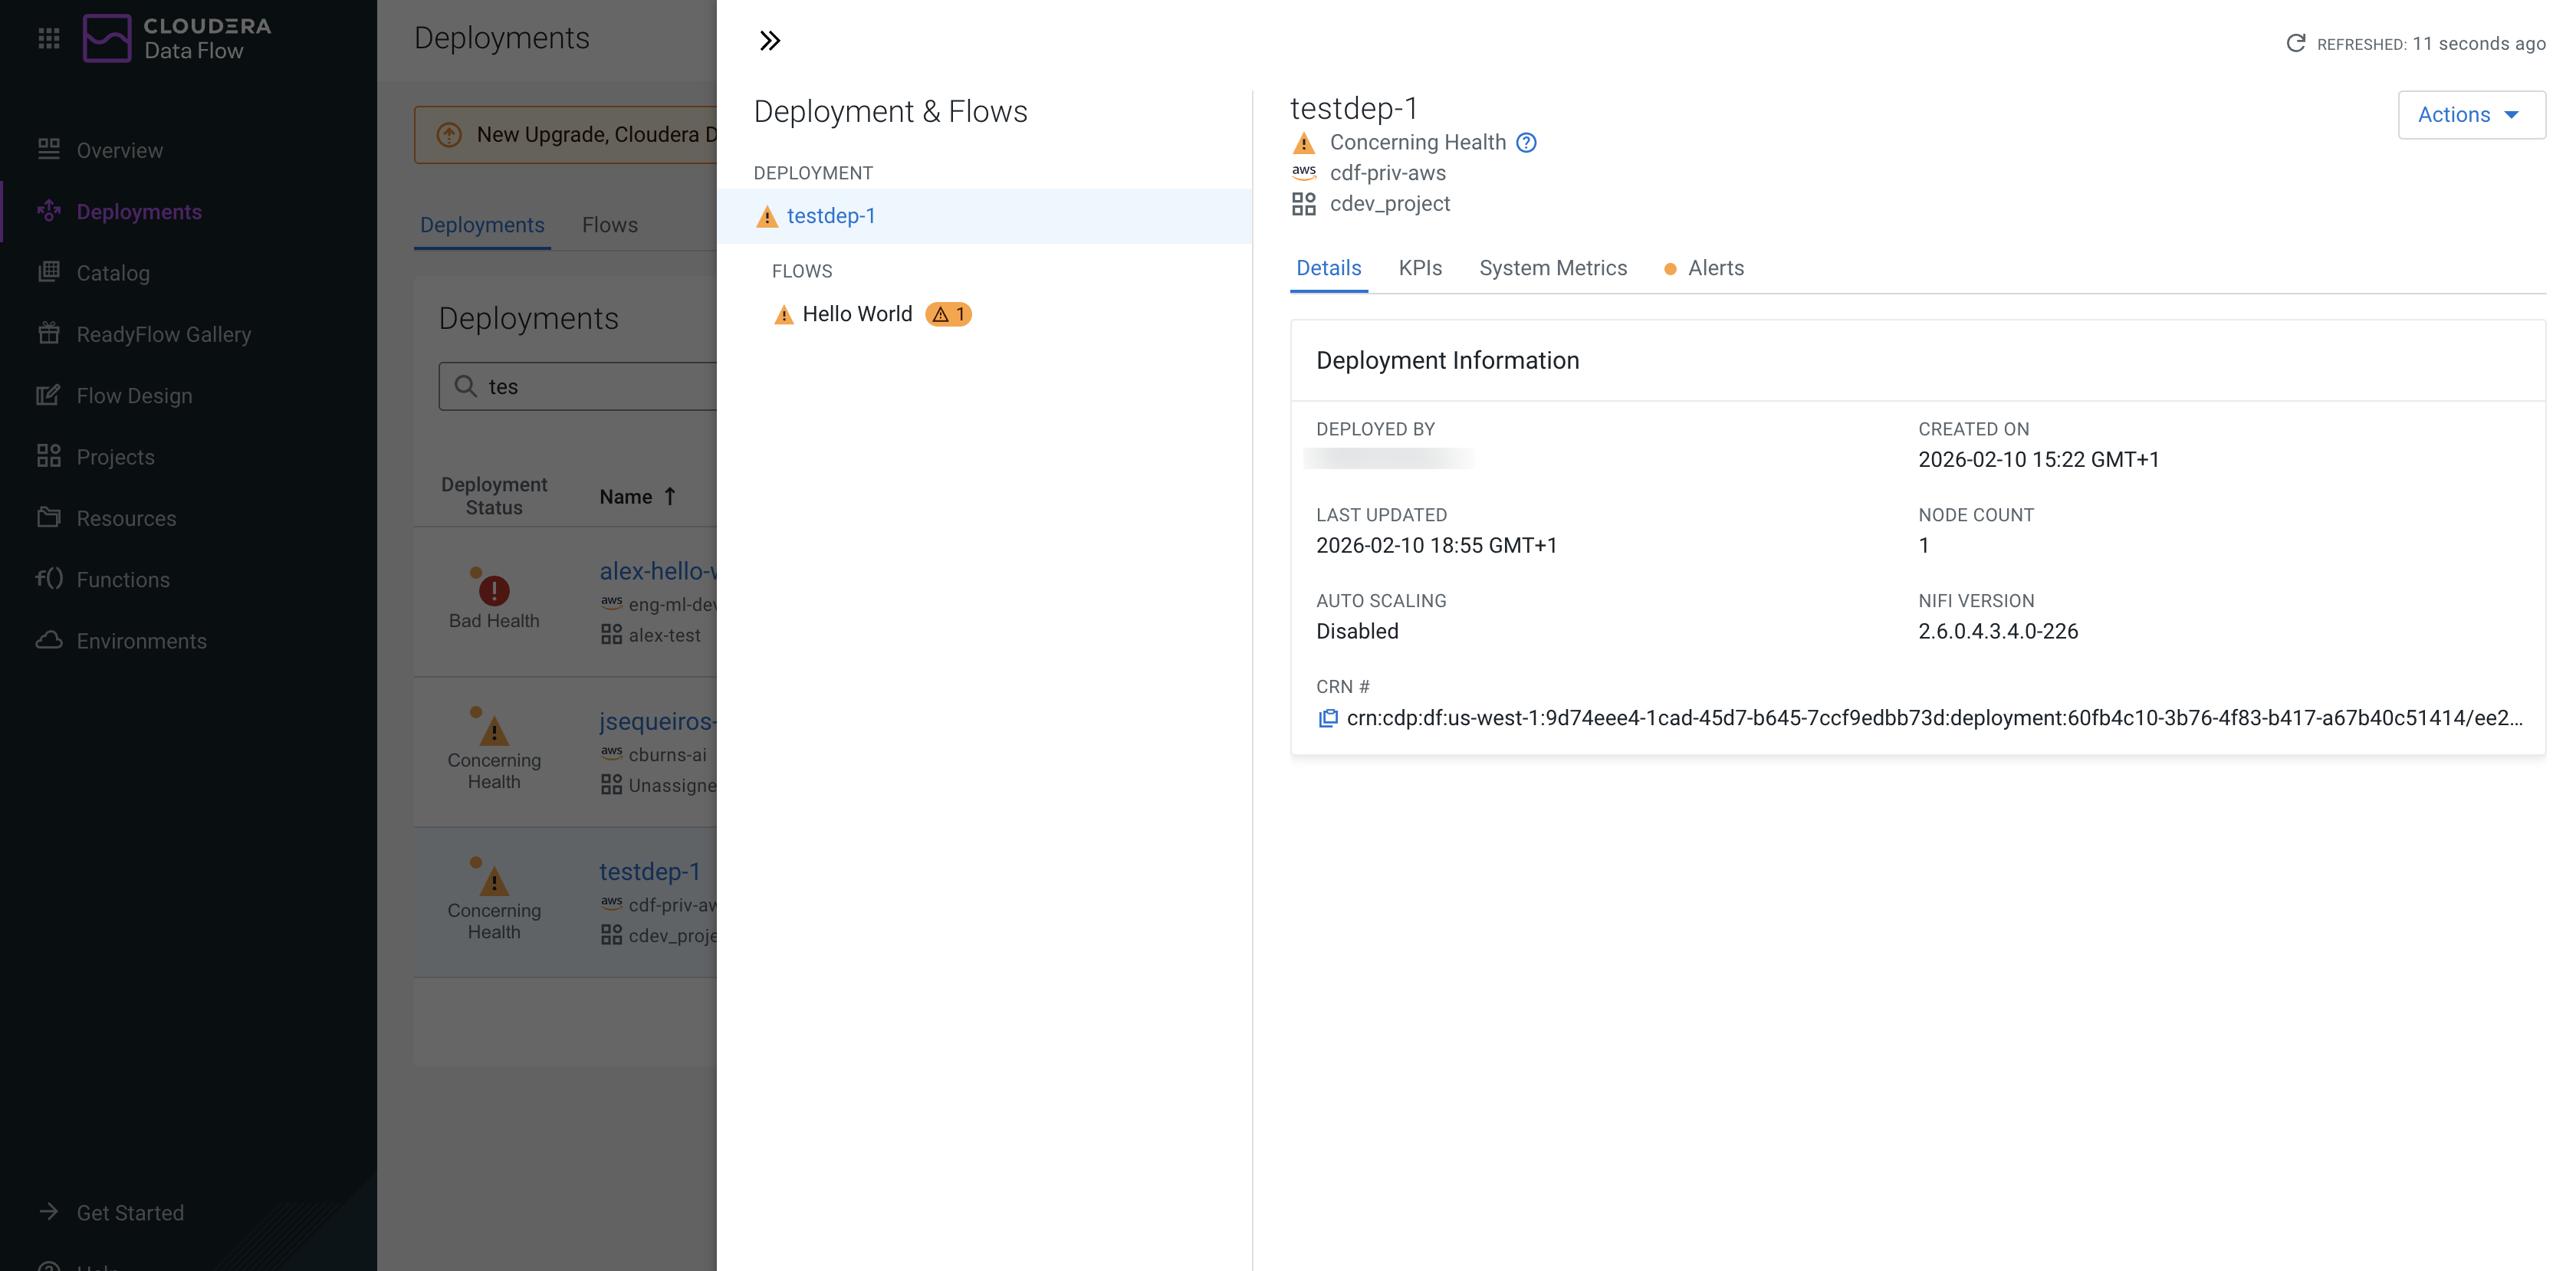
Task: Open the app switcher grid icon
Action: click(49, 38)
